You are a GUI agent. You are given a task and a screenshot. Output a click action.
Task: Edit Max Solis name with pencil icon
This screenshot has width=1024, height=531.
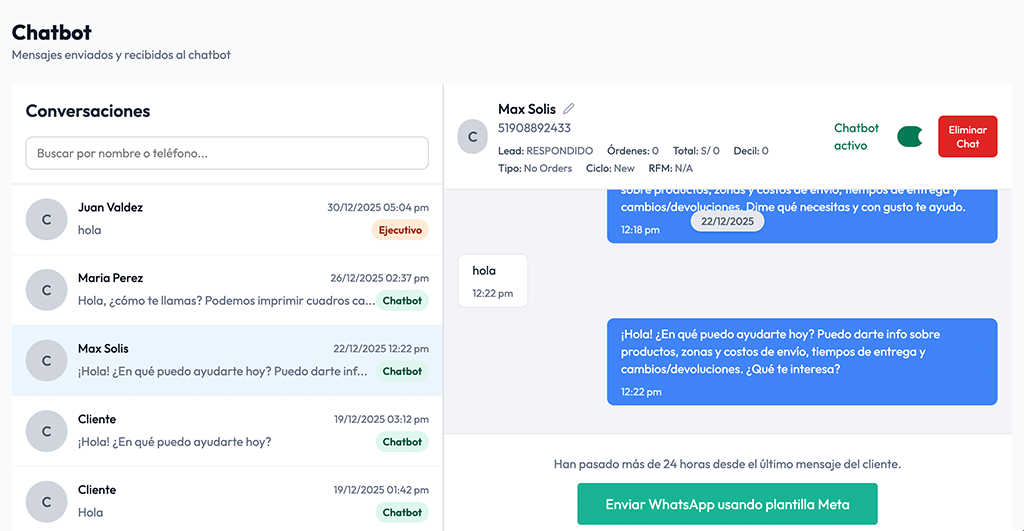569,108
